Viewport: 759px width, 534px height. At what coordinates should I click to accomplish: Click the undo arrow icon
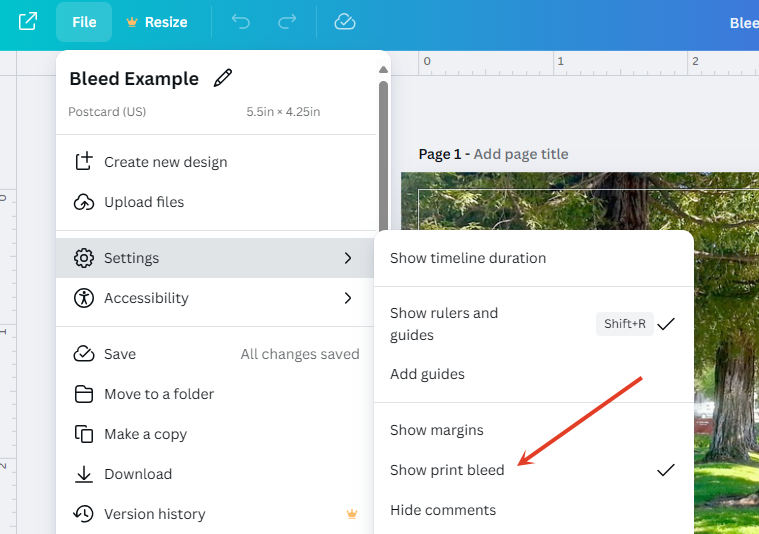241,22
